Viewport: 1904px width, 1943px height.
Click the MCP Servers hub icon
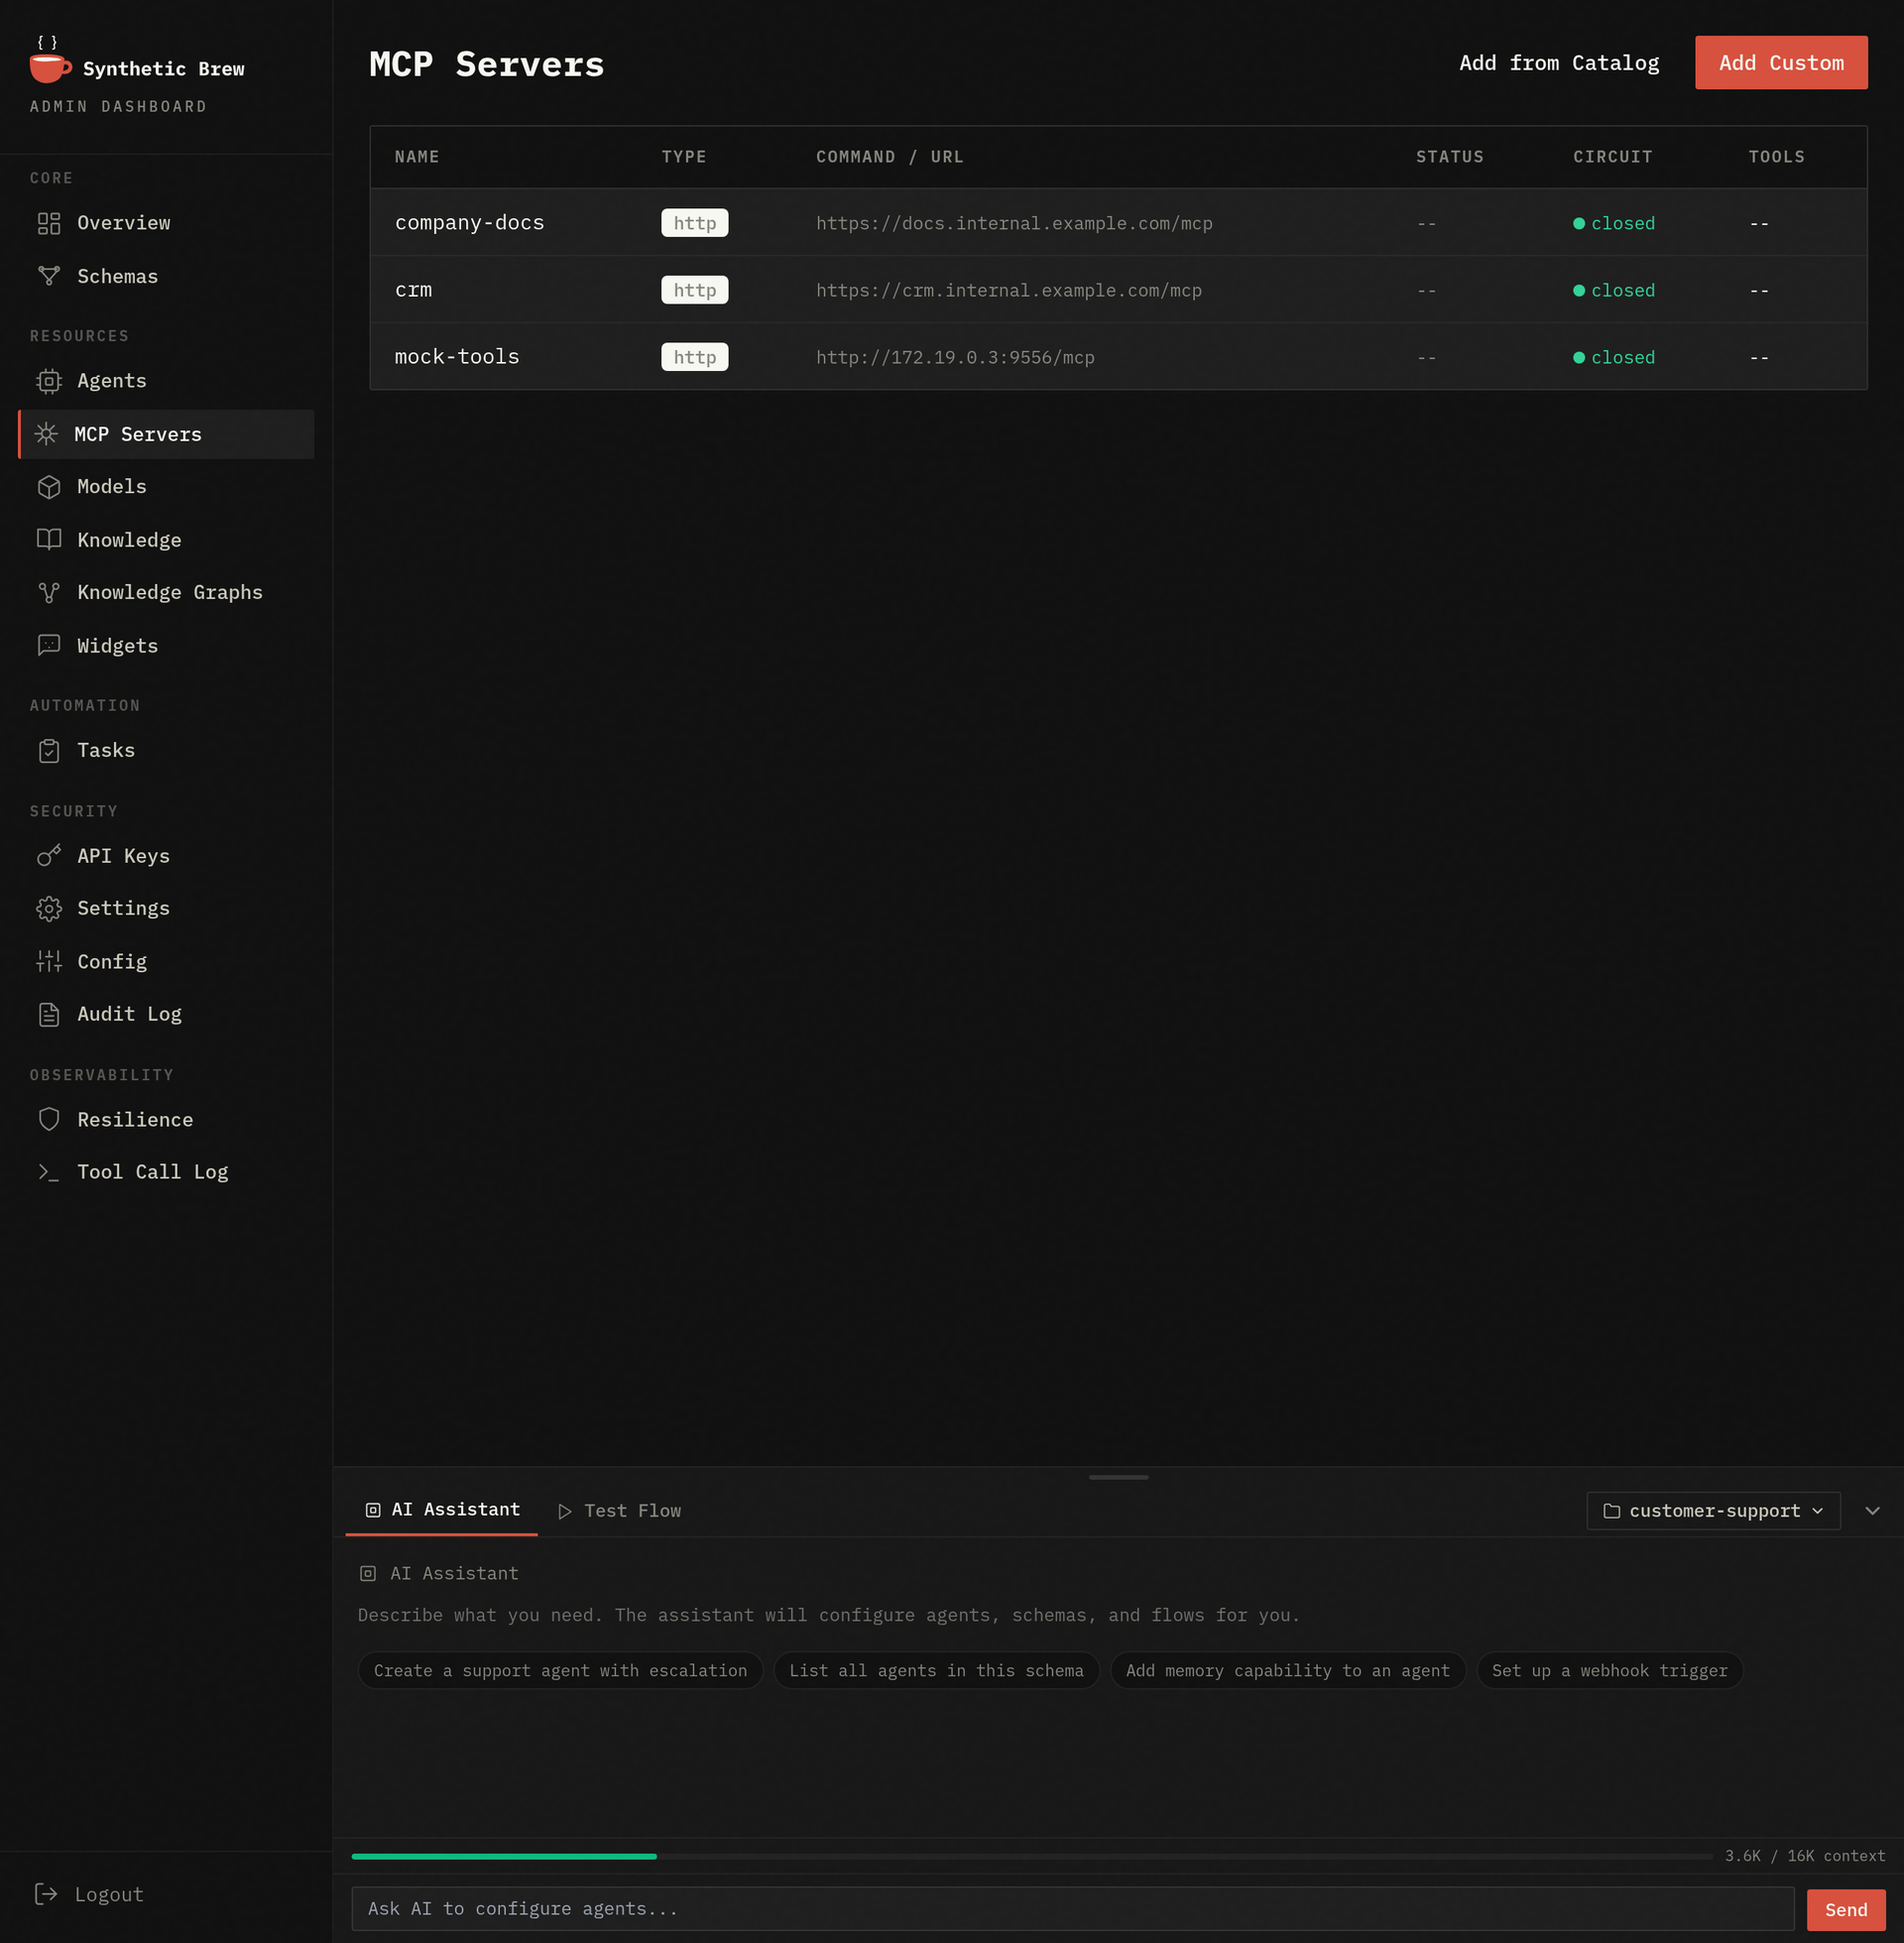point(46,434)
